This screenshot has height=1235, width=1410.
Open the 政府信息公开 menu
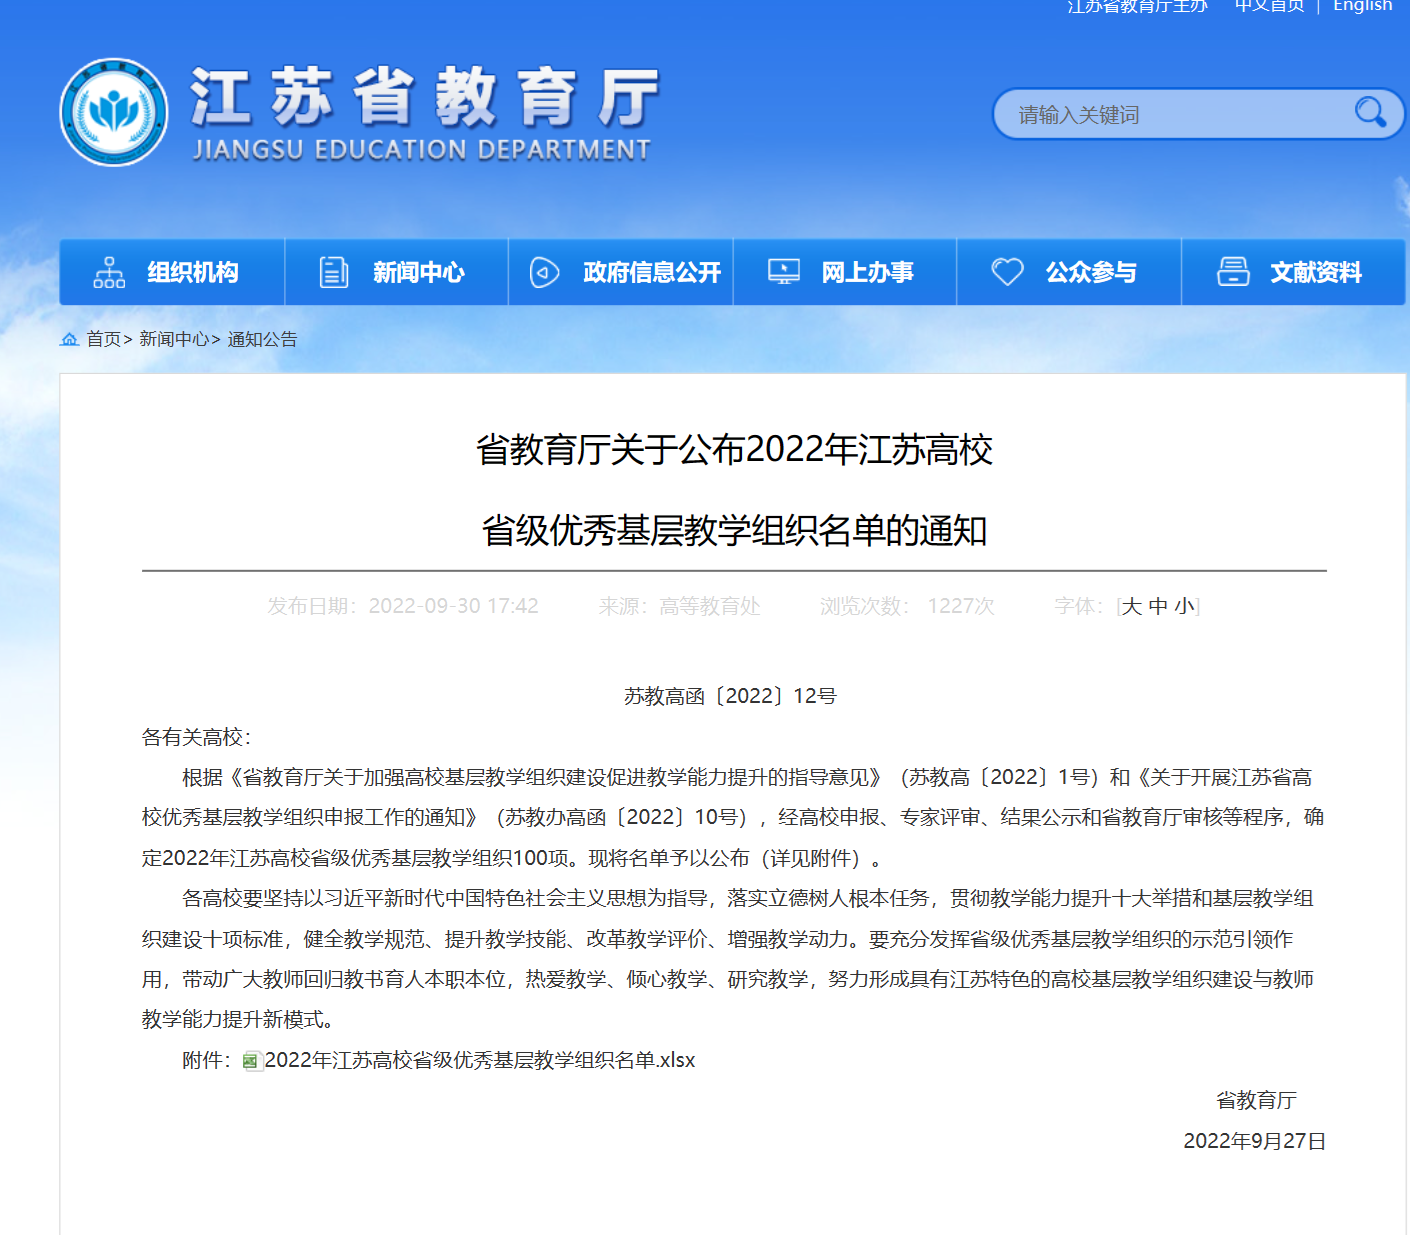click(x=621, y=272)
